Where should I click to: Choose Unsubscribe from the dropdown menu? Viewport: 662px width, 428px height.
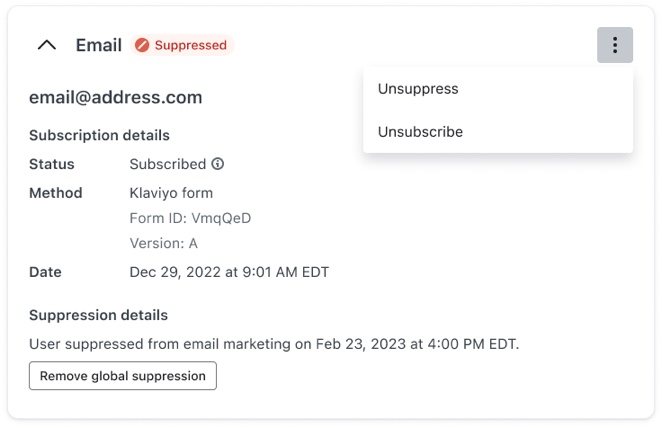tap(420, 132)
